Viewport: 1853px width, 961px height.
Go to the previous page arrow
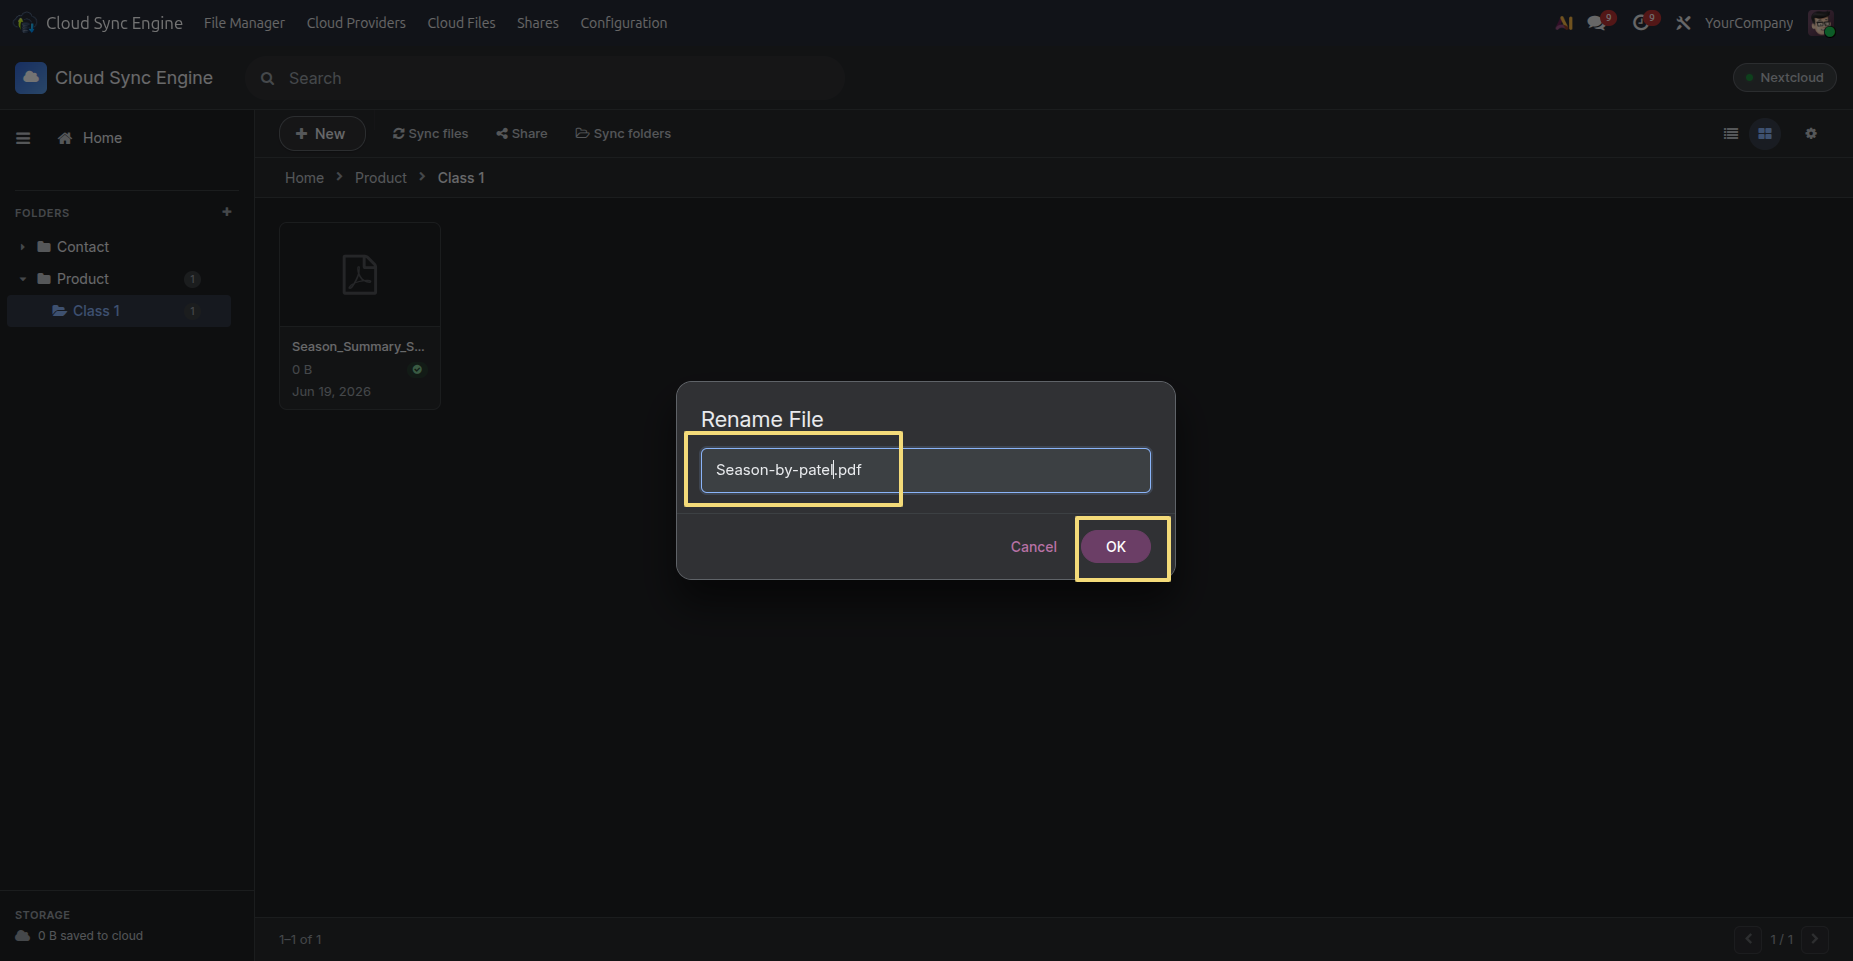pyautogui.click(x=1748, y=939)
